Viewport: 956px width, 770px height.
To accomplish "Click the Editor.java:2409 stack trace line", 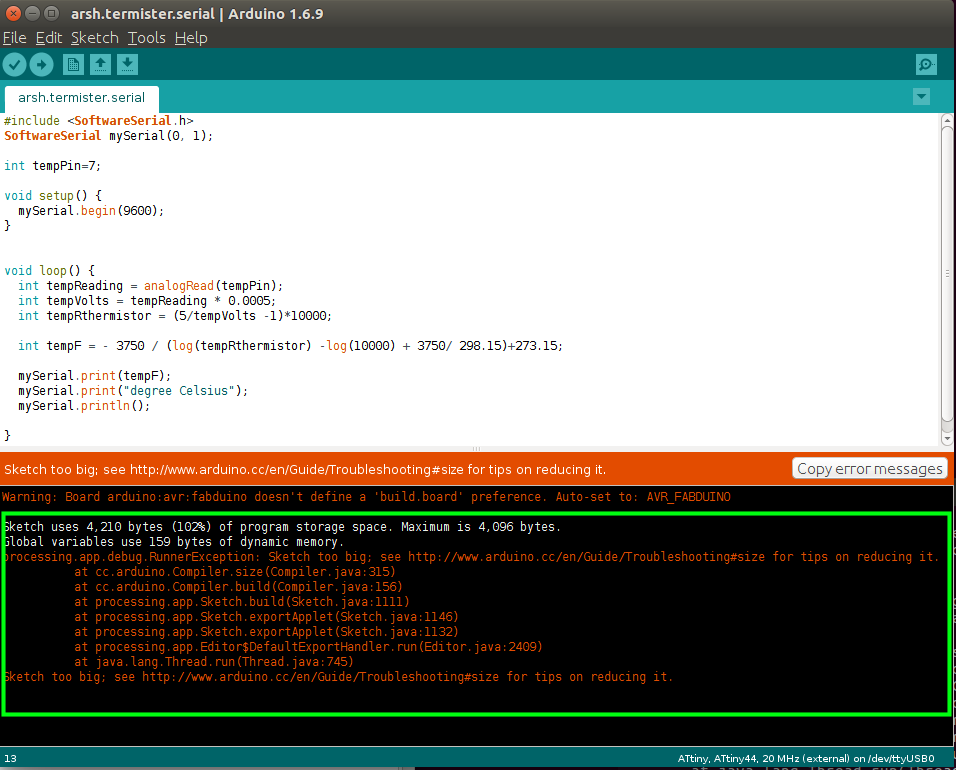I will point(309,647).
